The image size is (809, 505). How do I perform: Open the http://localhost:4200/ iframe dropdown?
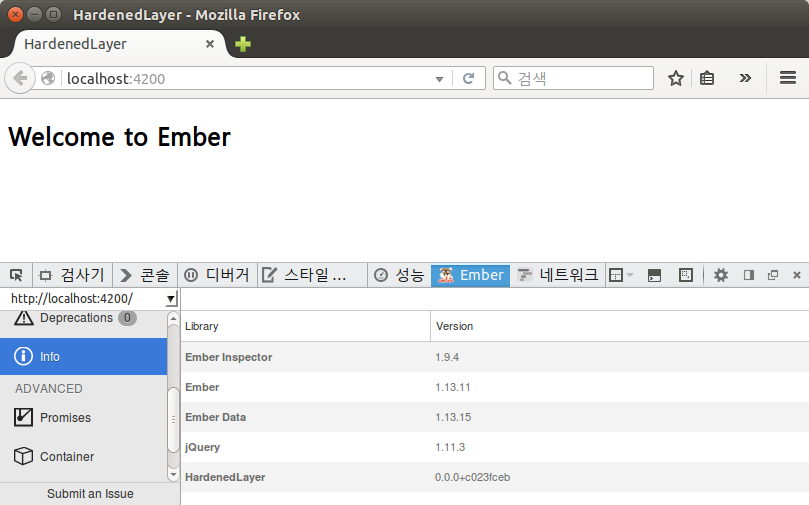point(170,299)
